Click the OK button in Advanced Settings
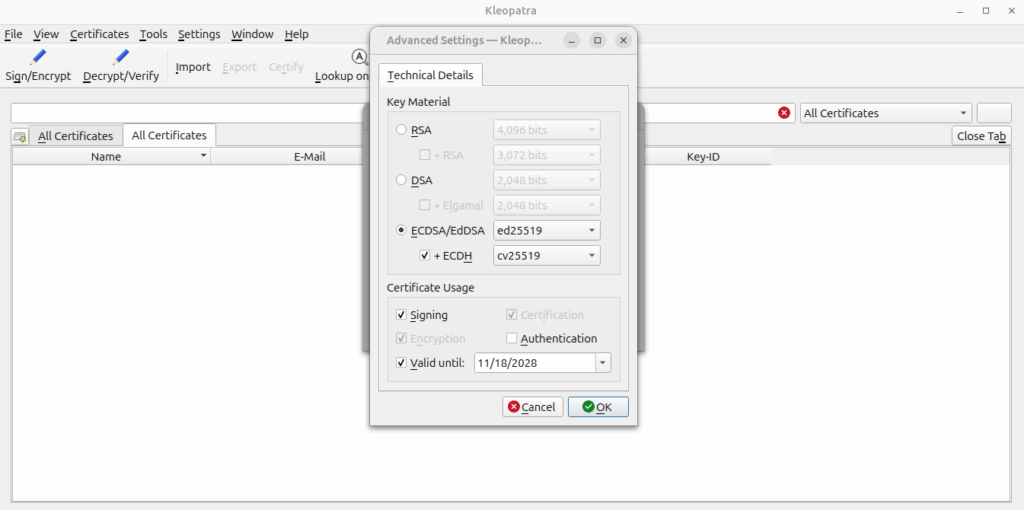 pos(598,407)
